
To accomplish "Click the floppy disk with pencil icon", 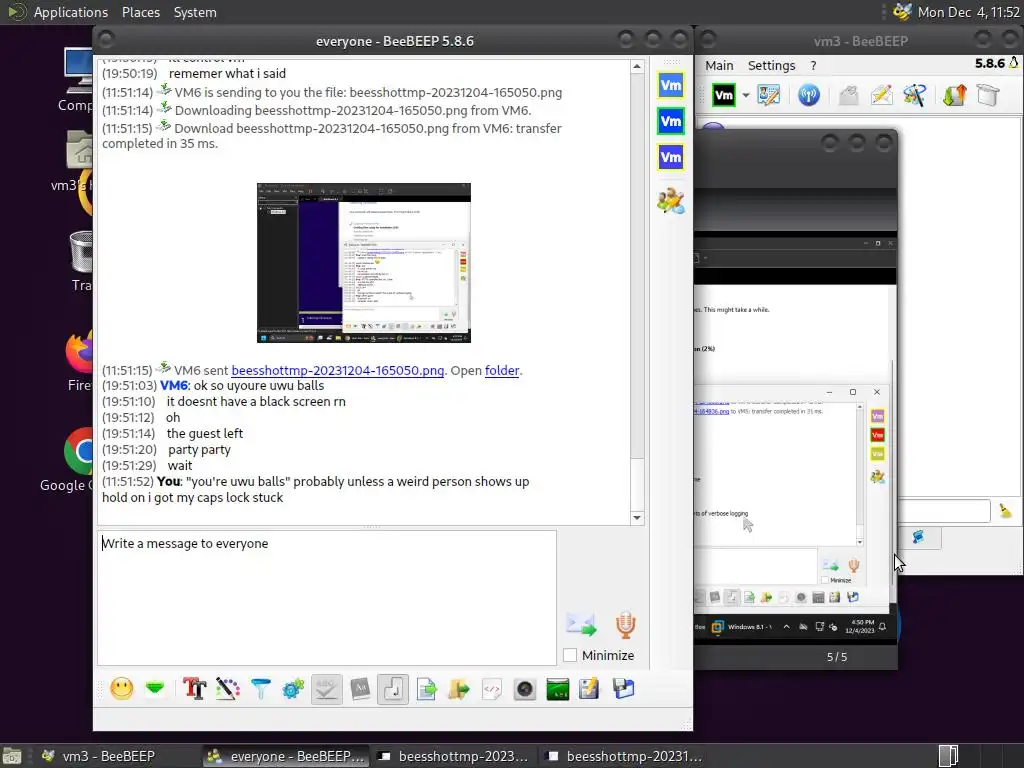I will 590,688.
